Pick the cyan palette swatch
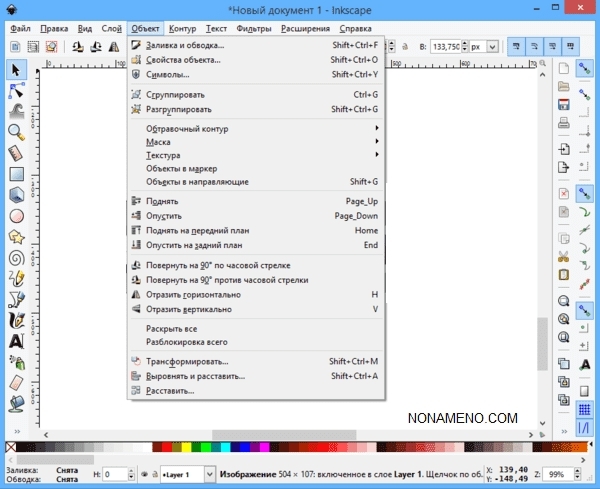Viewport: 600px width, 489px height. click(x=225, y=447)
